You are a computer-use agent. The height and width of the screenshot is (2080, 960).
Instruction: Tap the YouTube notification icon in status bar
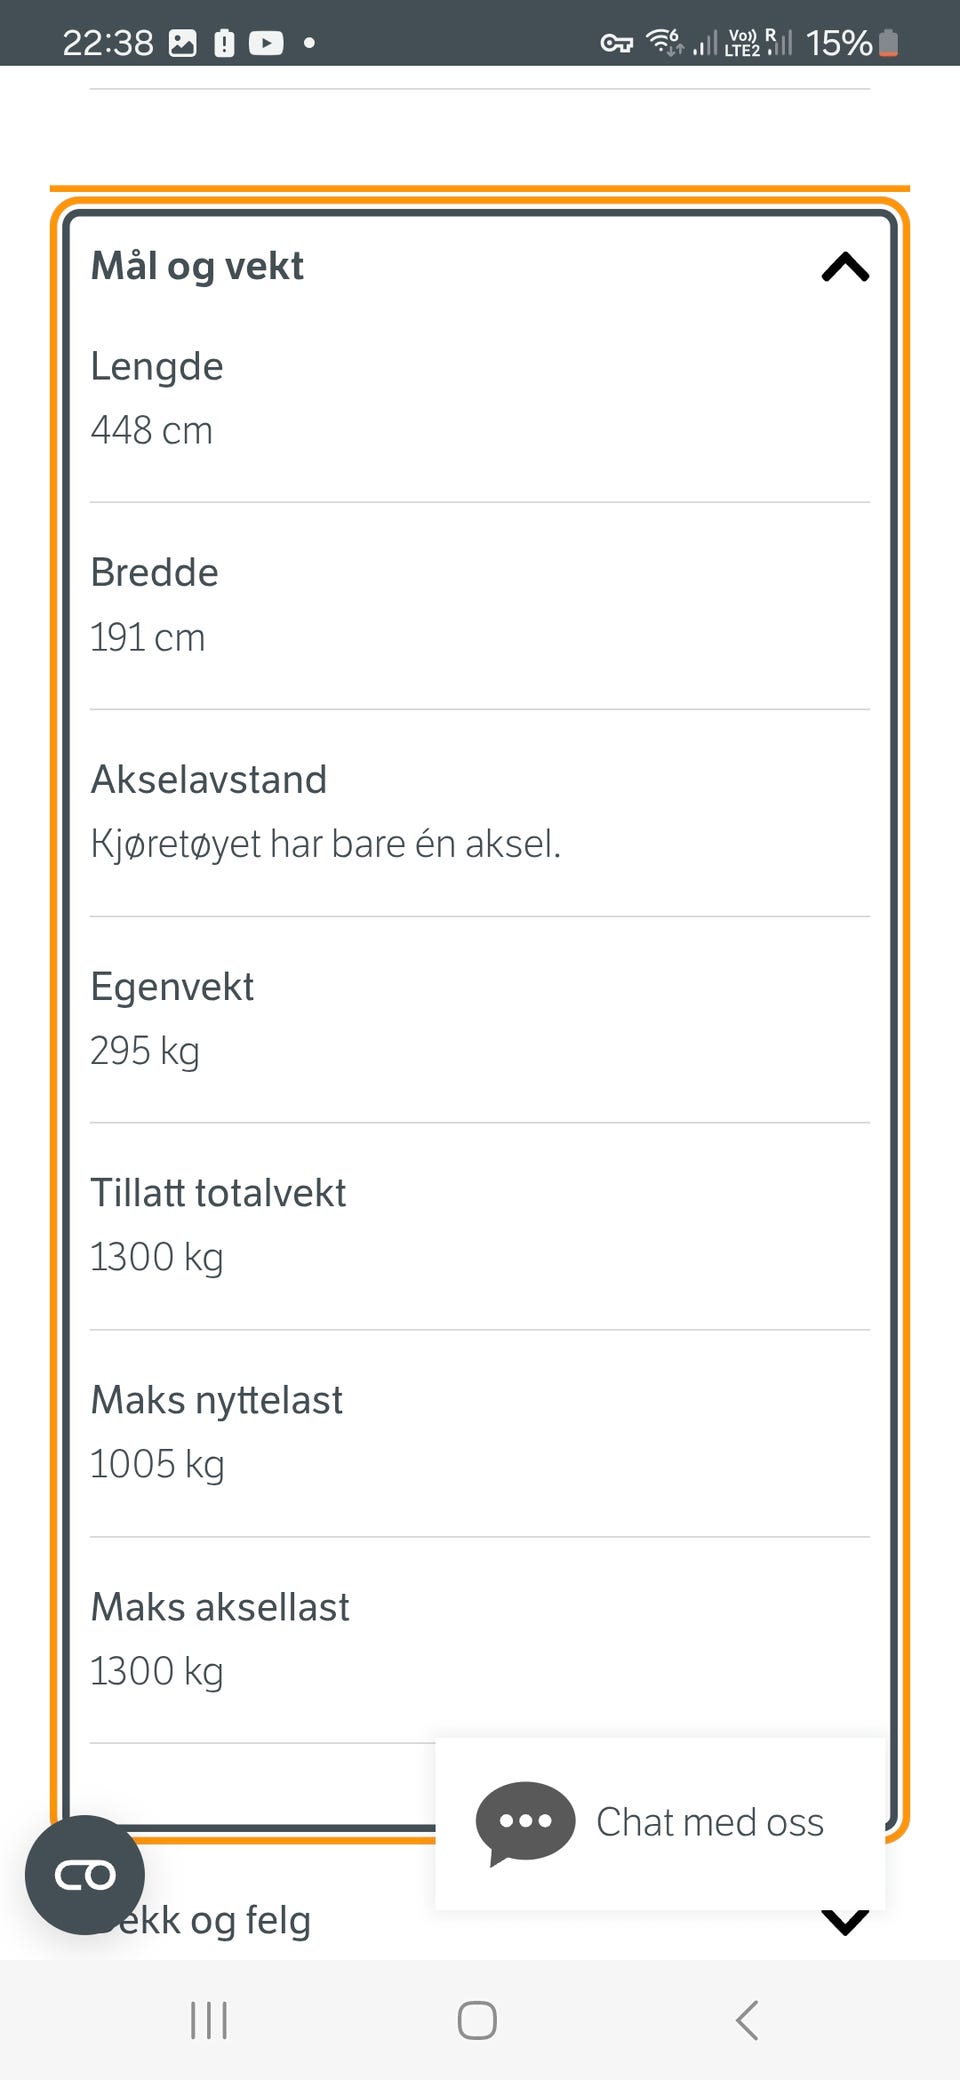pos(266,43)
